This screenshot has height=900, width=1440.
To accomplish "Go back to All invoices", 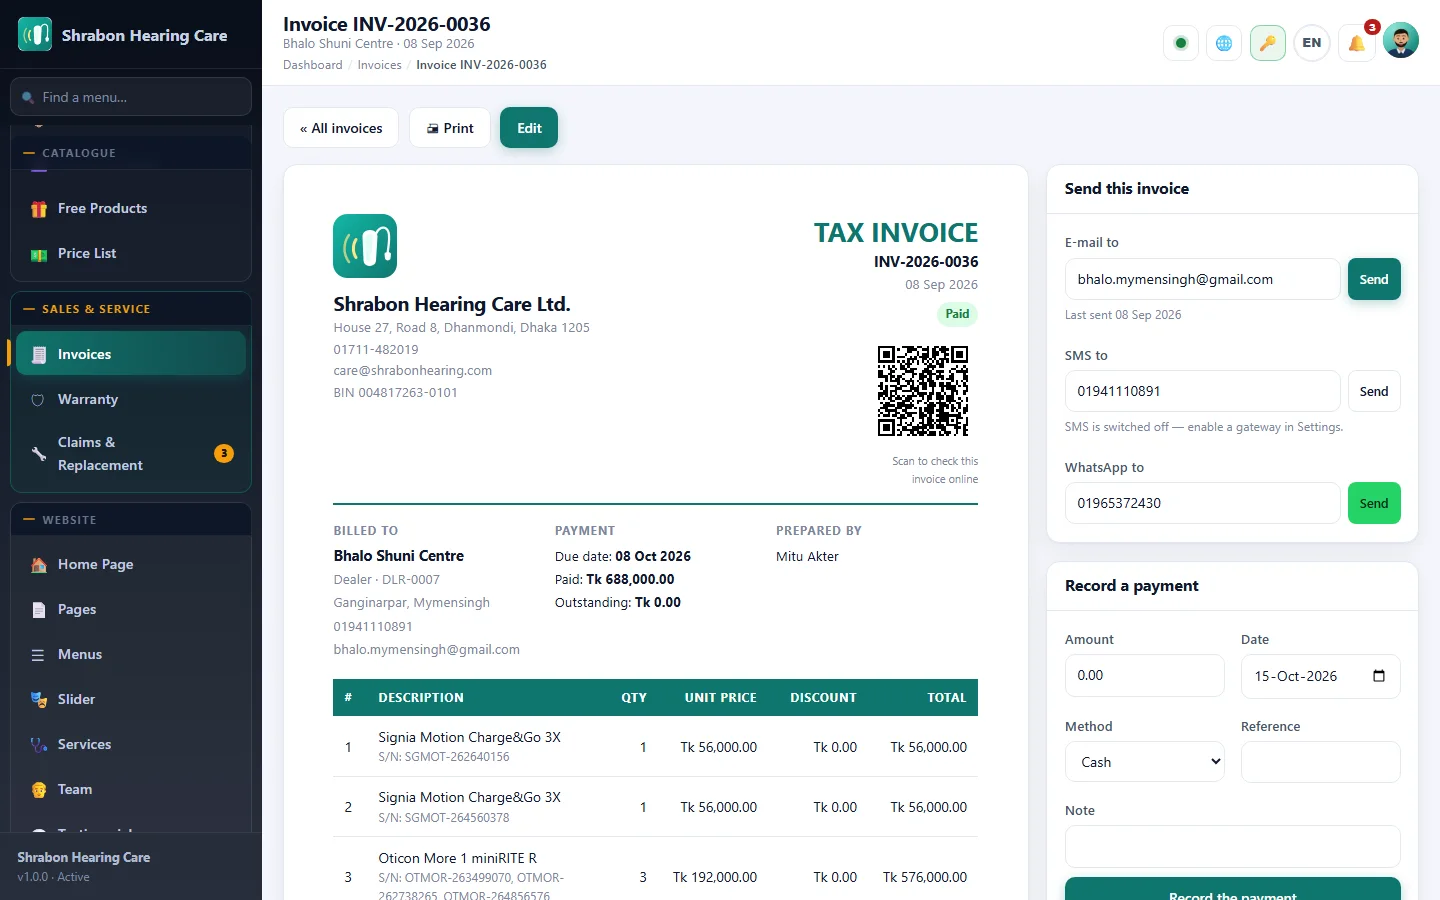I will tap(341, 128).
